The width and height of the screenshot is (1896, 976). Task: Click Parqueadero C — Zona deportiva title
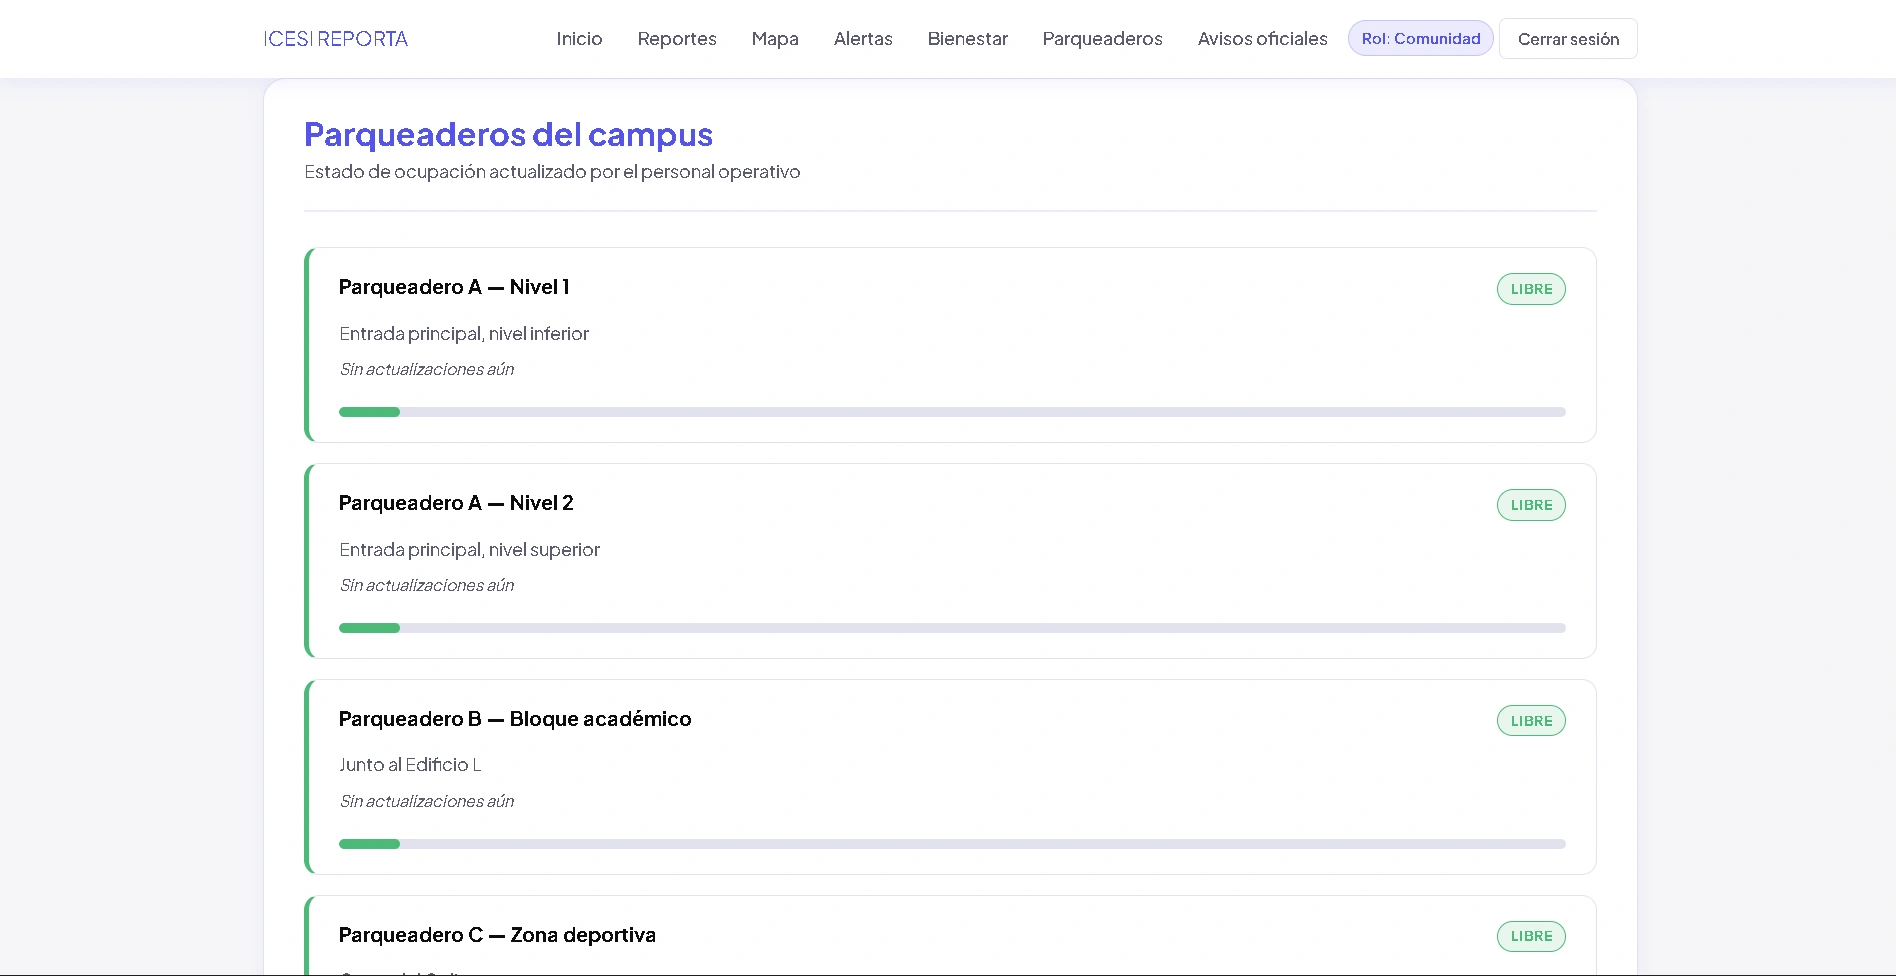pyautogui.click(x=497, y=935)
